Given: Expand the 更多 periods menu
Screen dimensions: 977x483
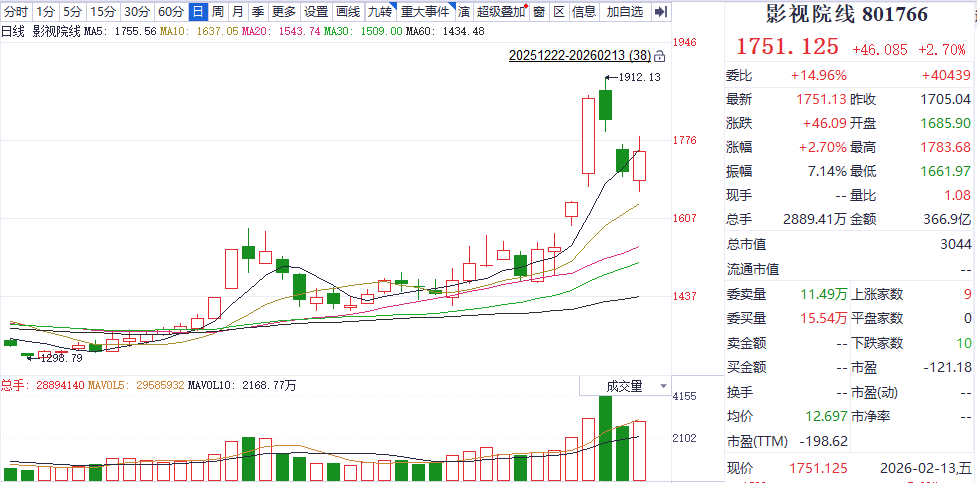Looking at the screenshot, I should coord(284,12).
